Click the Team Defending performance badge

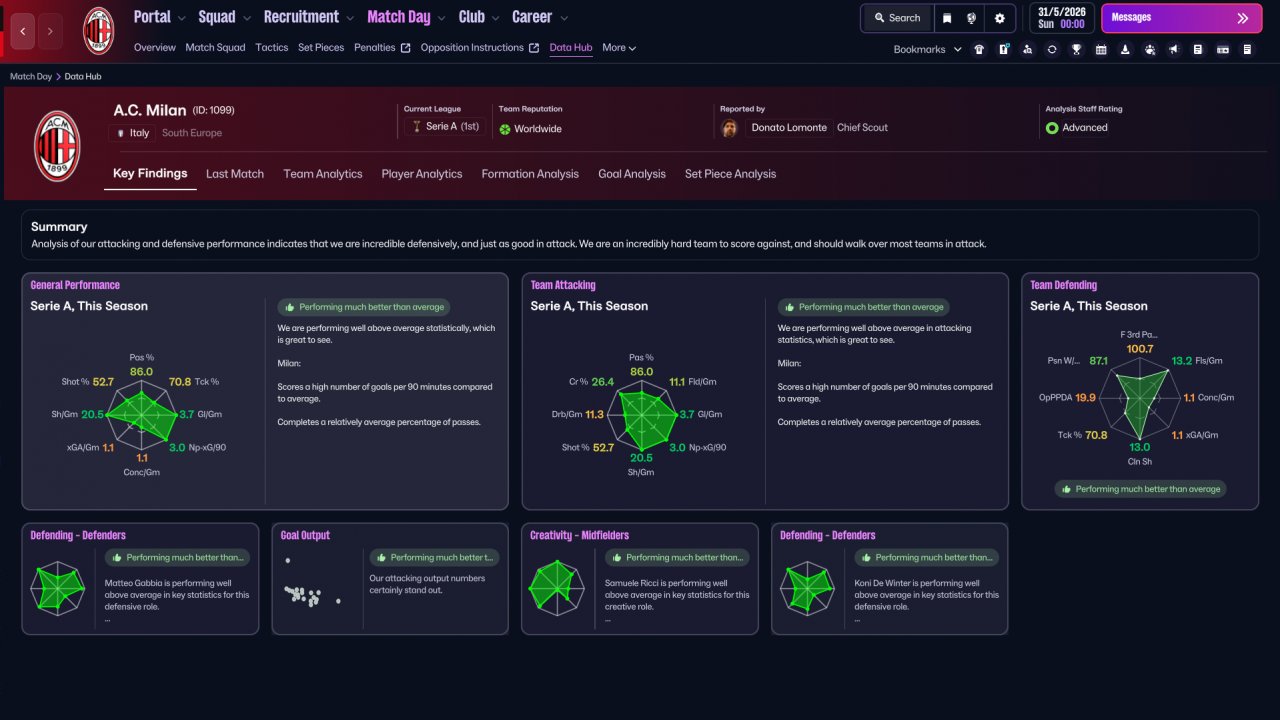tap(1140, 489)
